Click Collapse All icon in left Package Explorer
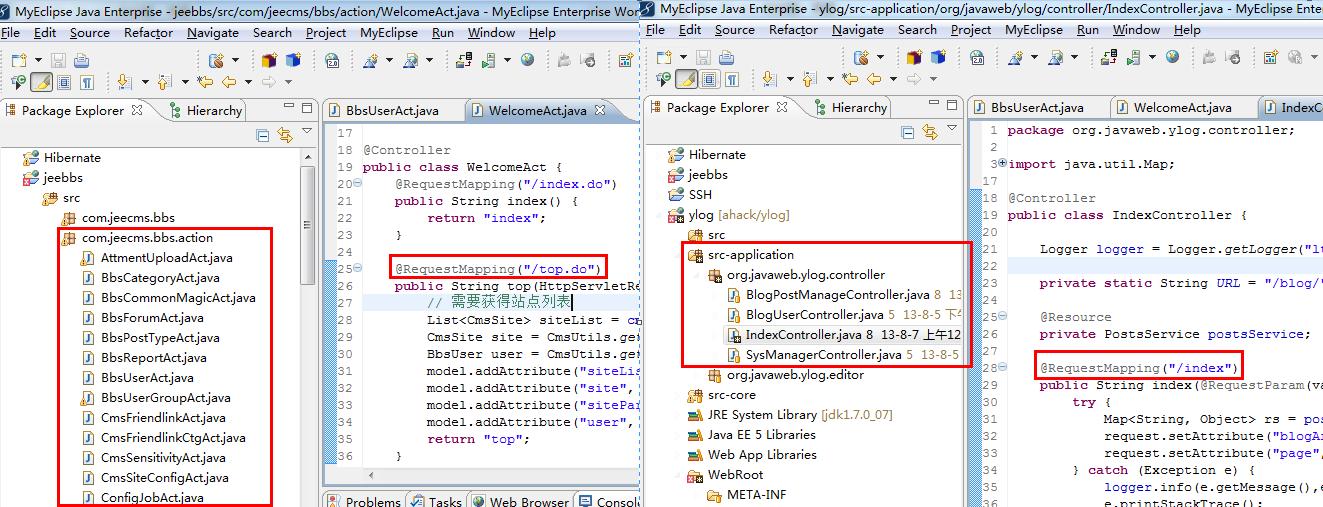 (x=263, y=135)
